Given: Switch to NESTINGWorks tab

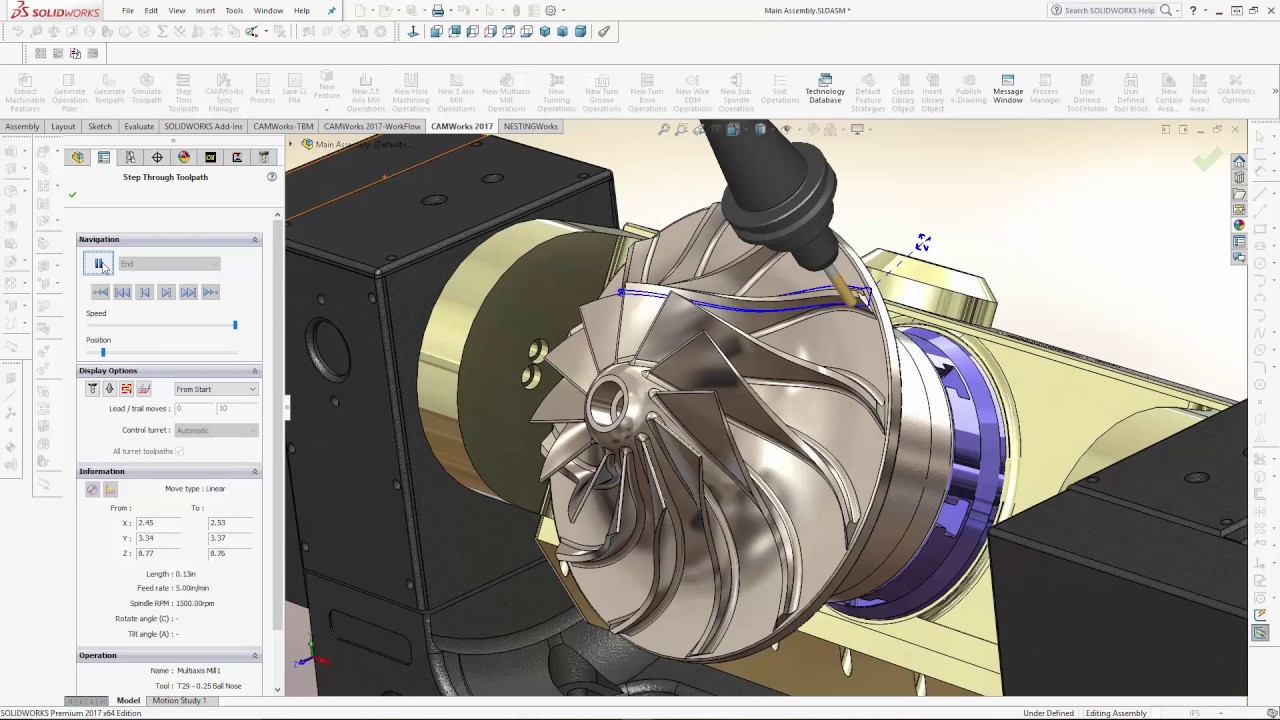Looking at the screenshot, I should click(x=531, y=127).
